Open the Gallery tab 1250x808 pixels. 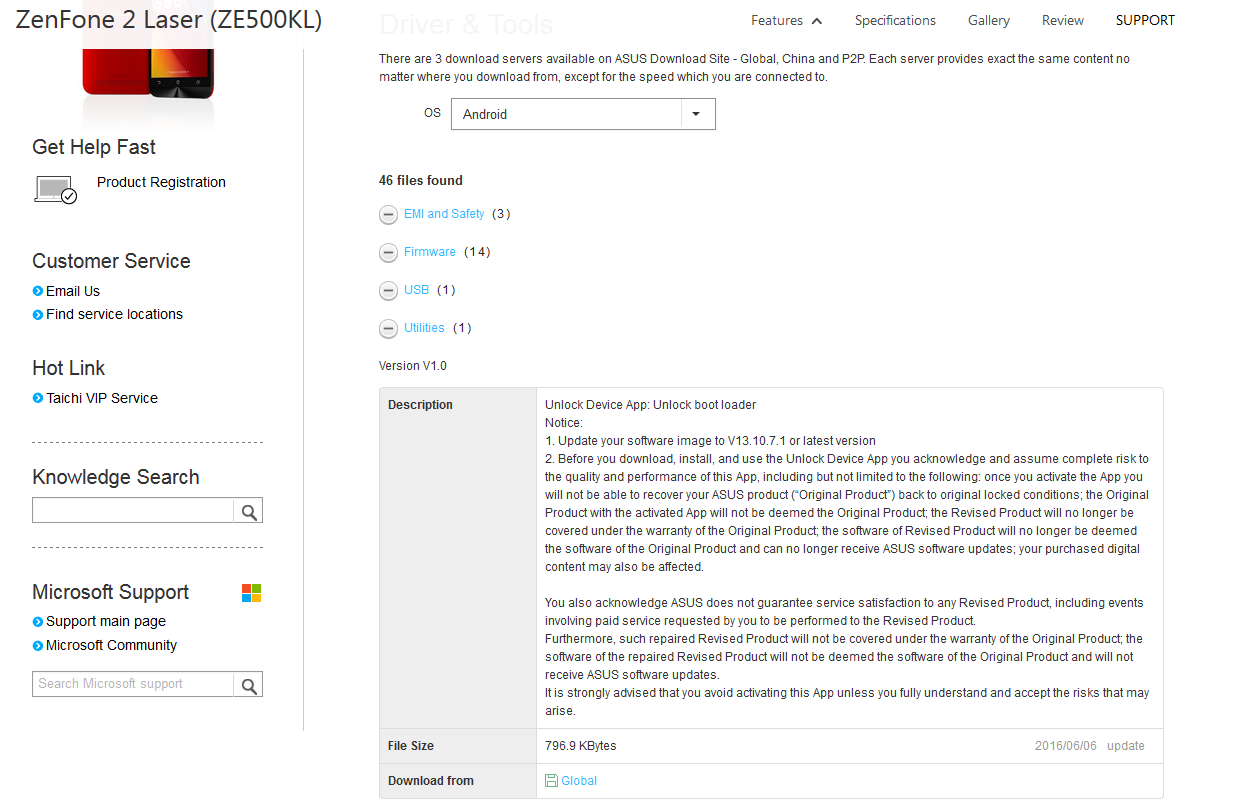pos(989,20)
